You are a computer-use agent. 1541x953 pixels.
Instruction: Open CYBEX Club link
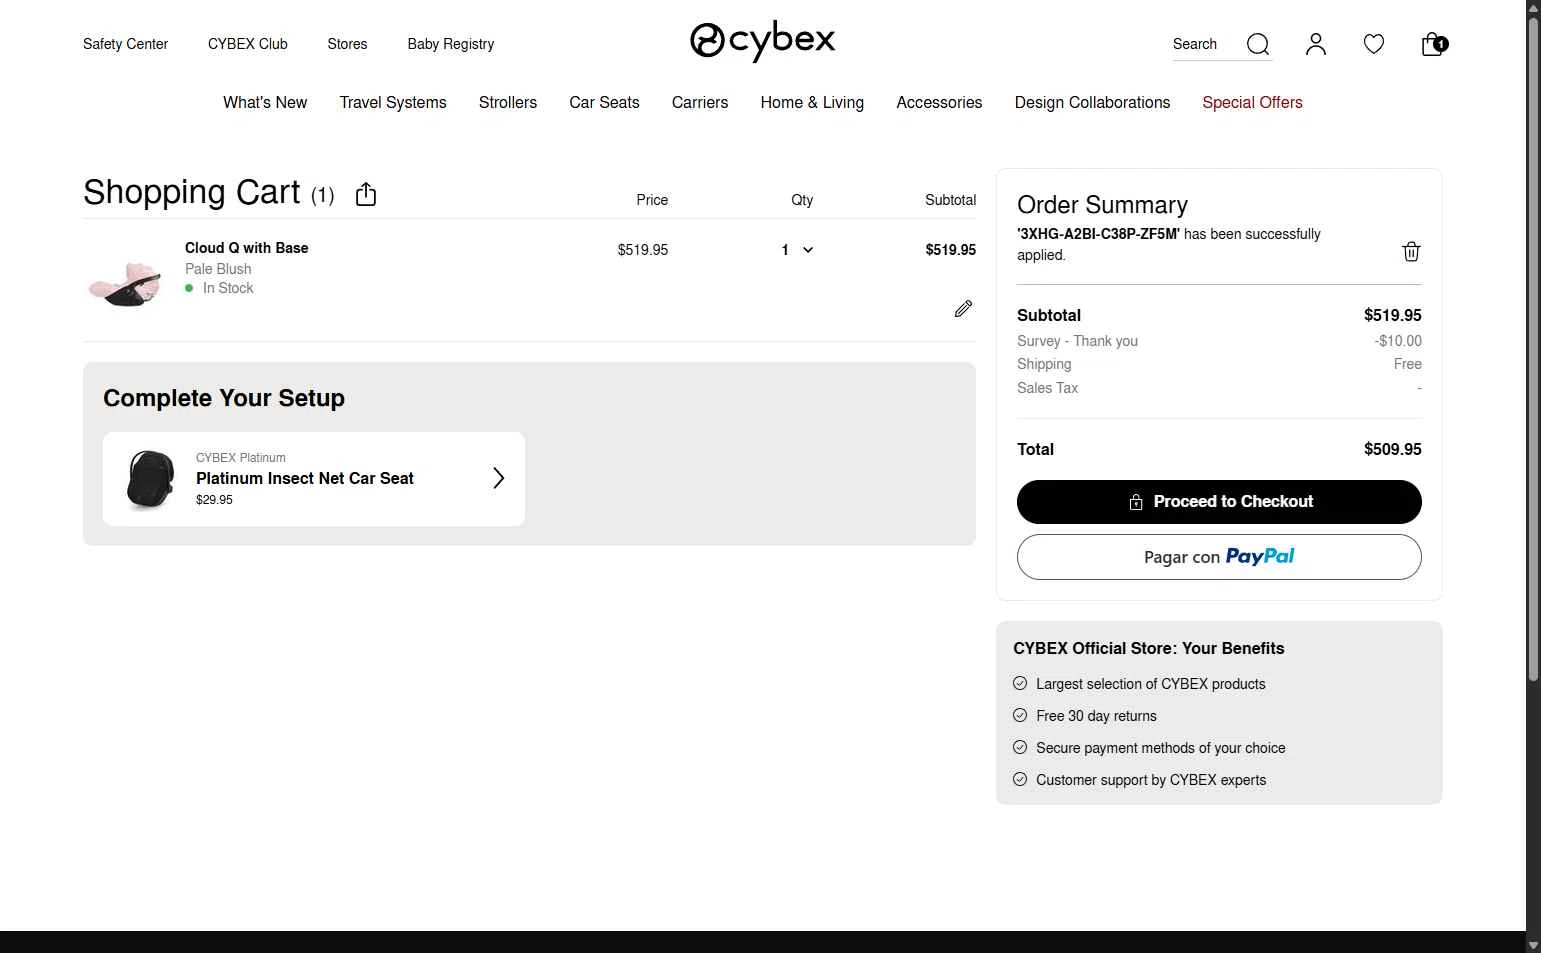click(248, 44)
